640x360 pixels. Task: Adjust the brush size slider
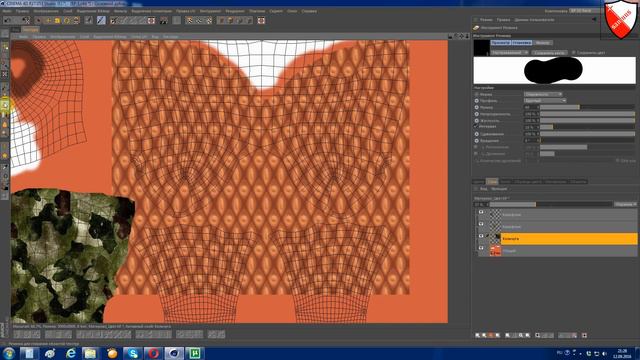588,107
